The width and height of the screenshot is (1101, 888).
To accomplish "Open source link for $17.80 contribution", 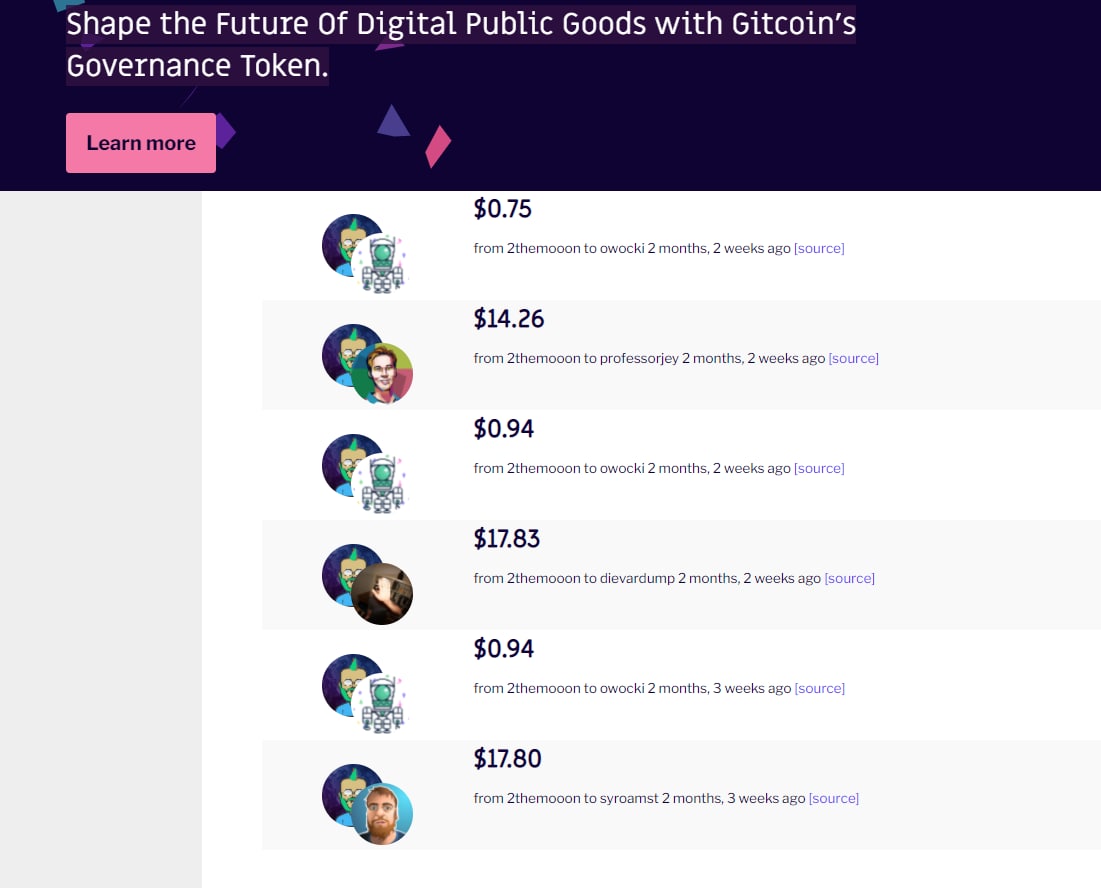I will click(x=833, y=799).
